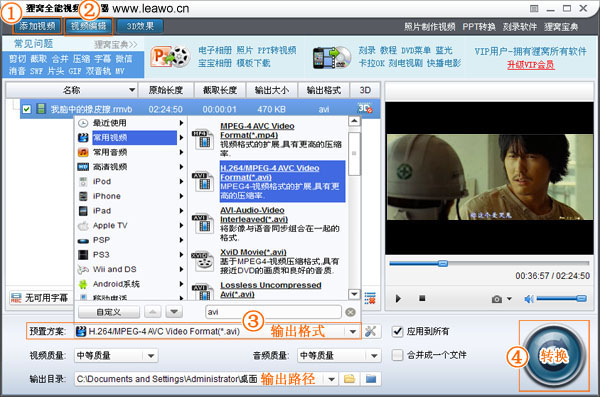Open the 预置方案 output format dropdown

[352, 332]
